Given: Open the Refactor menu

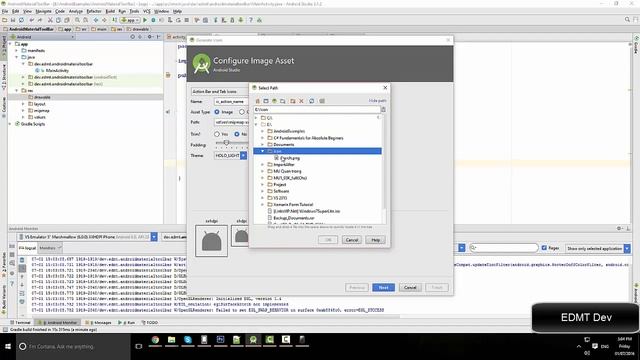Looking at the screenshot, I should pyautogui.click(x=94, y=11).
